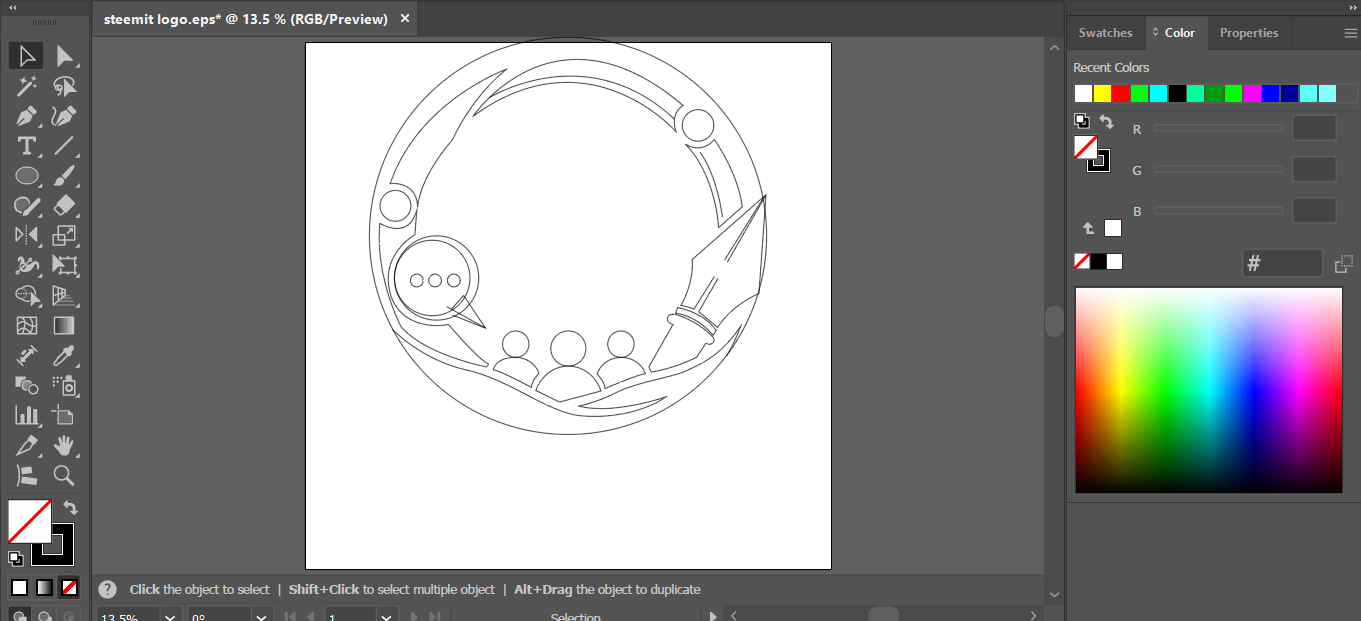Reset to default fill and stroke in toolbar
This screenshot has width=1361, height=621.
(16, 558)
